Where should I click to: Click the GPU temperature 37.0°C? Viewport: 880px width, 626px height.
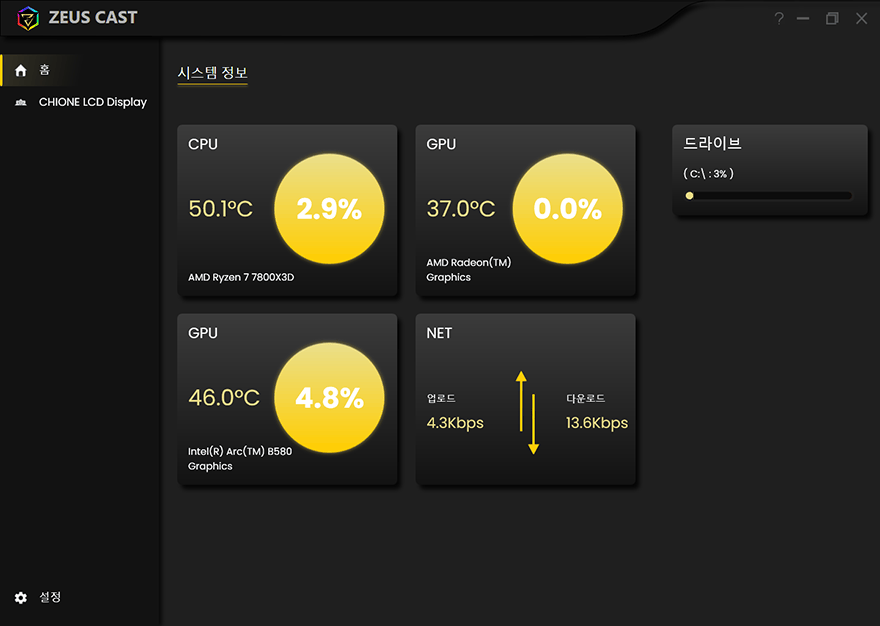tap(461, 209)
